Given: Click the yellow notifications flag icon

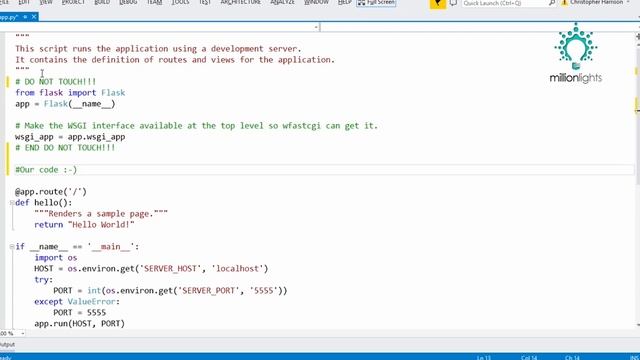Looking at the screenshot, I should click(x=438, y=3).
